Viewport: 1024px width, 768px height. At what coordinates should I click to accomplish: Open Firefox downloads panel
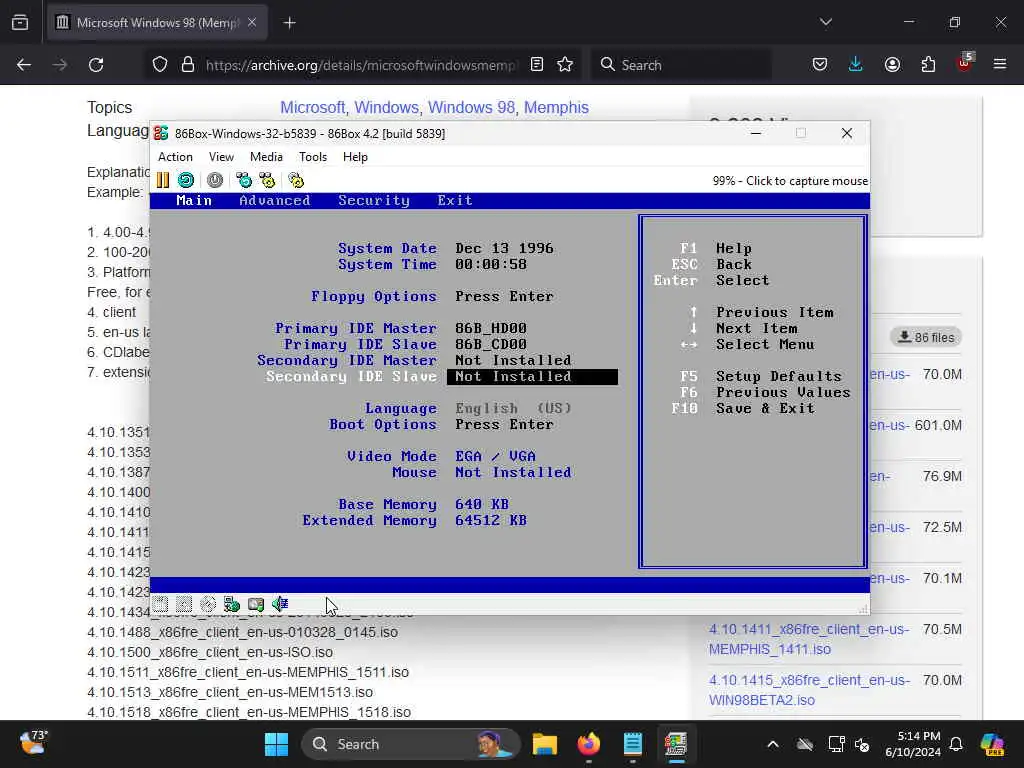pyautogui.click(x=856, y=65)
